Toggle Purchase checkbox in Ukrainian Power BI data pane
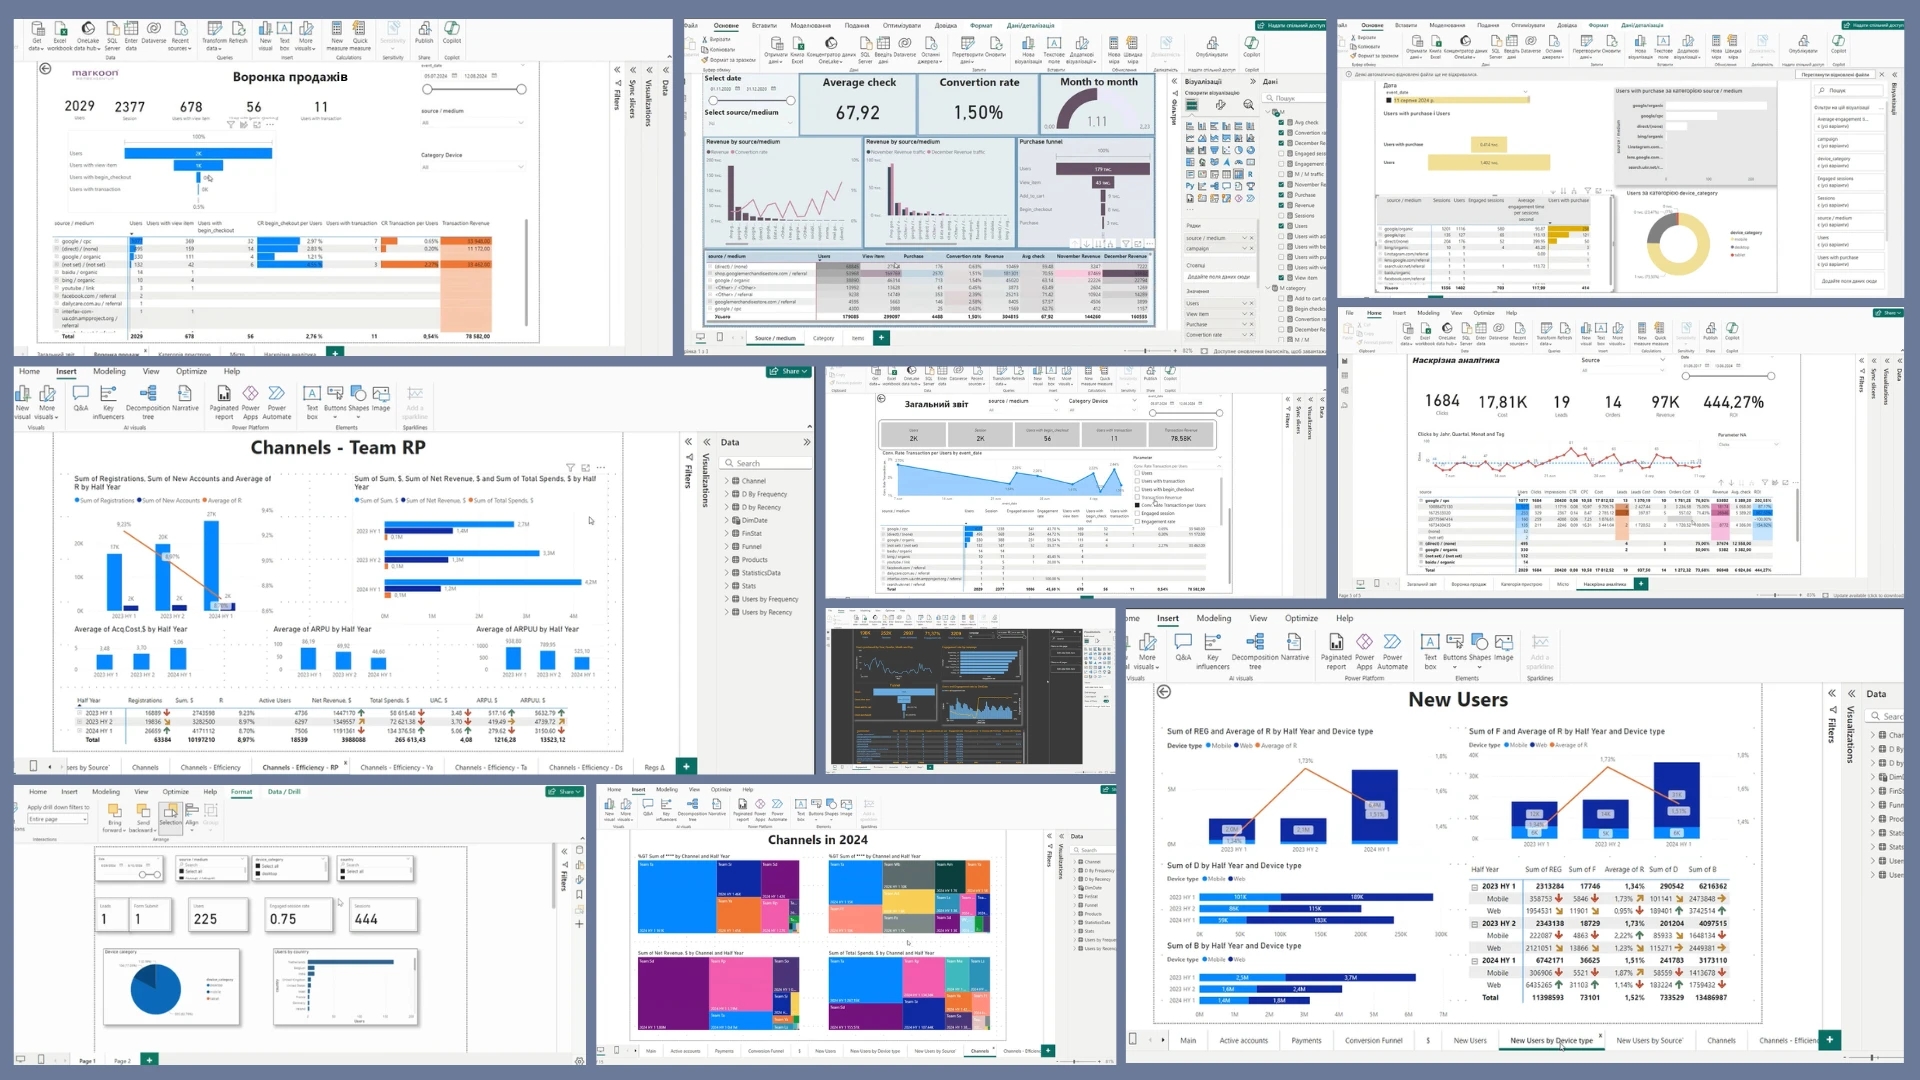Image resolution: width=1920 pixels, height=1080 pixels. [x=1282, y=195]
